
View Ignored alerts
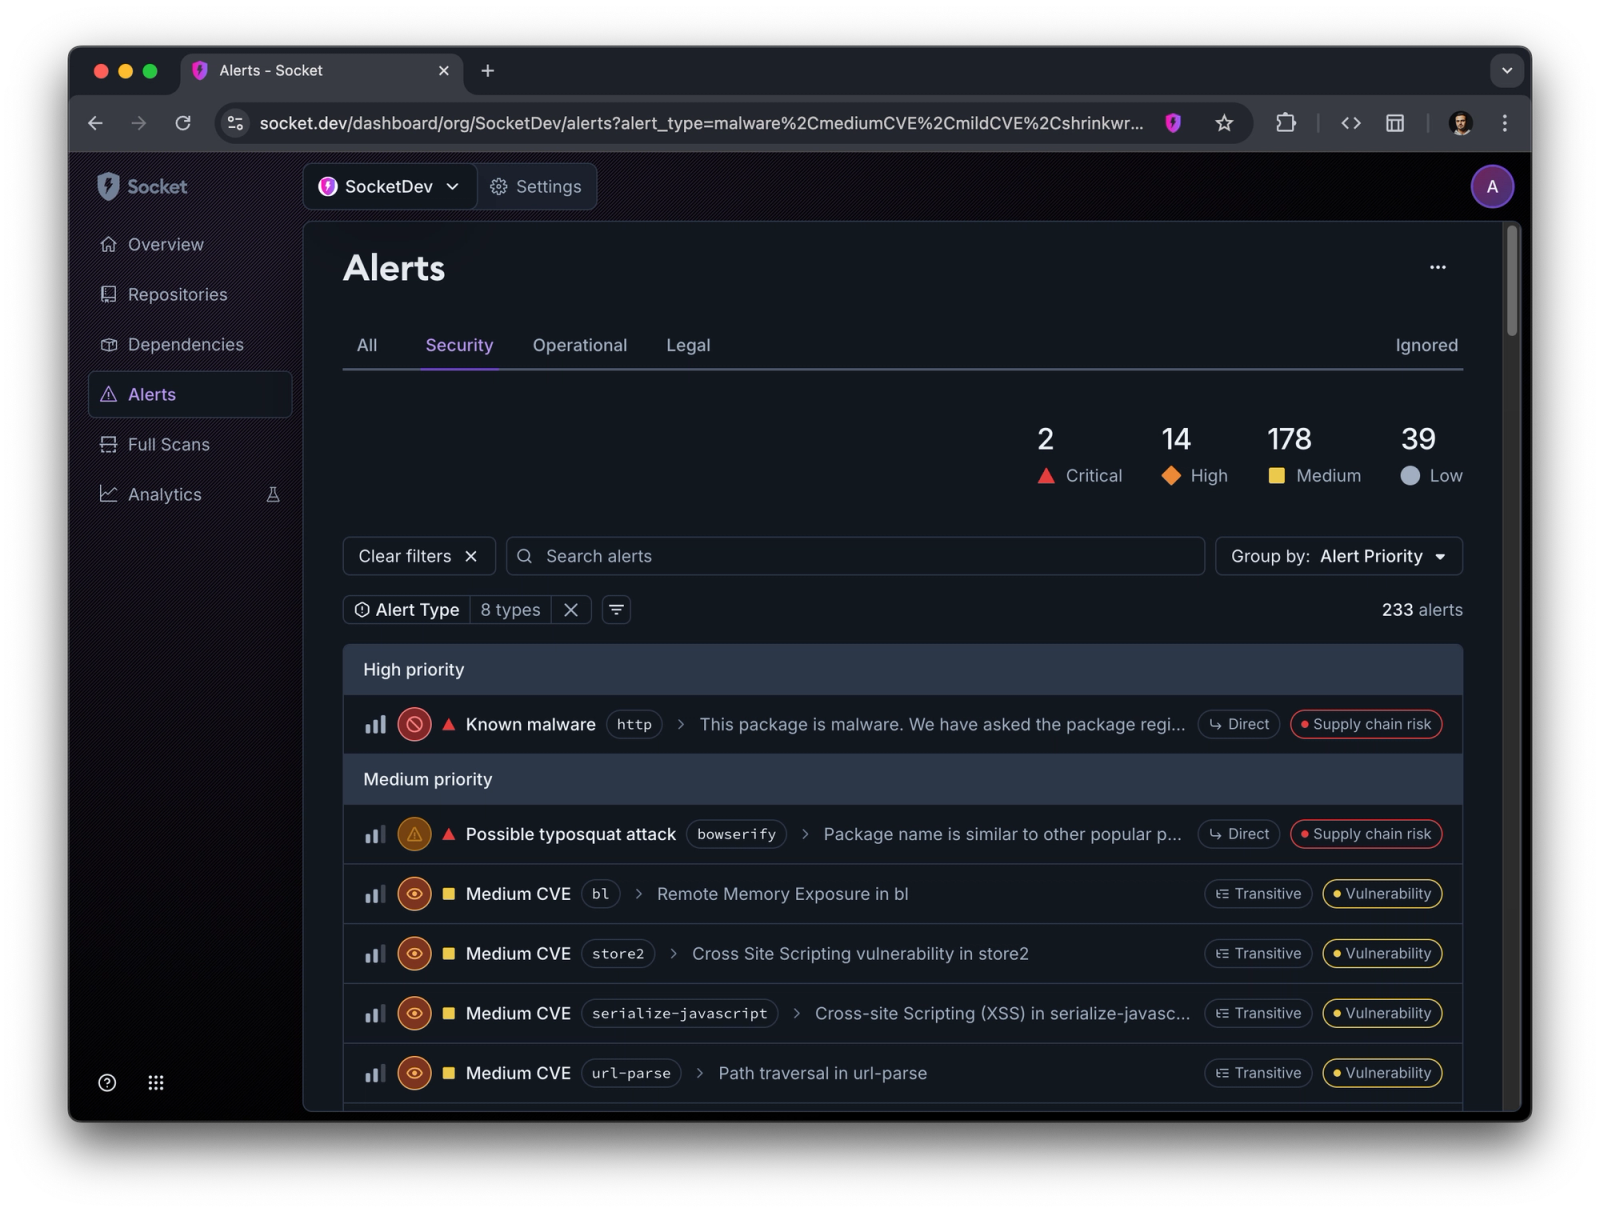(x=1426, y=345)
